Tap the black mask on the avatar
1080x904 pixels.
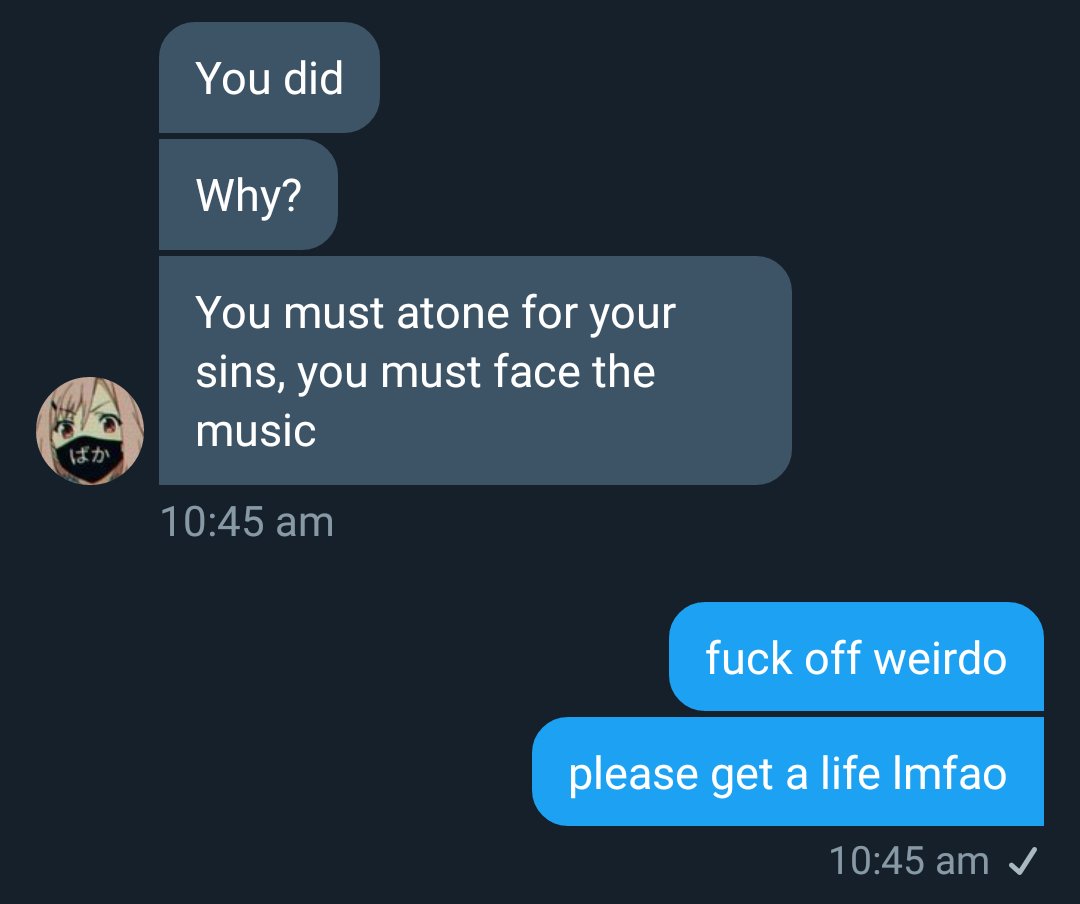(x=90, y=458)
